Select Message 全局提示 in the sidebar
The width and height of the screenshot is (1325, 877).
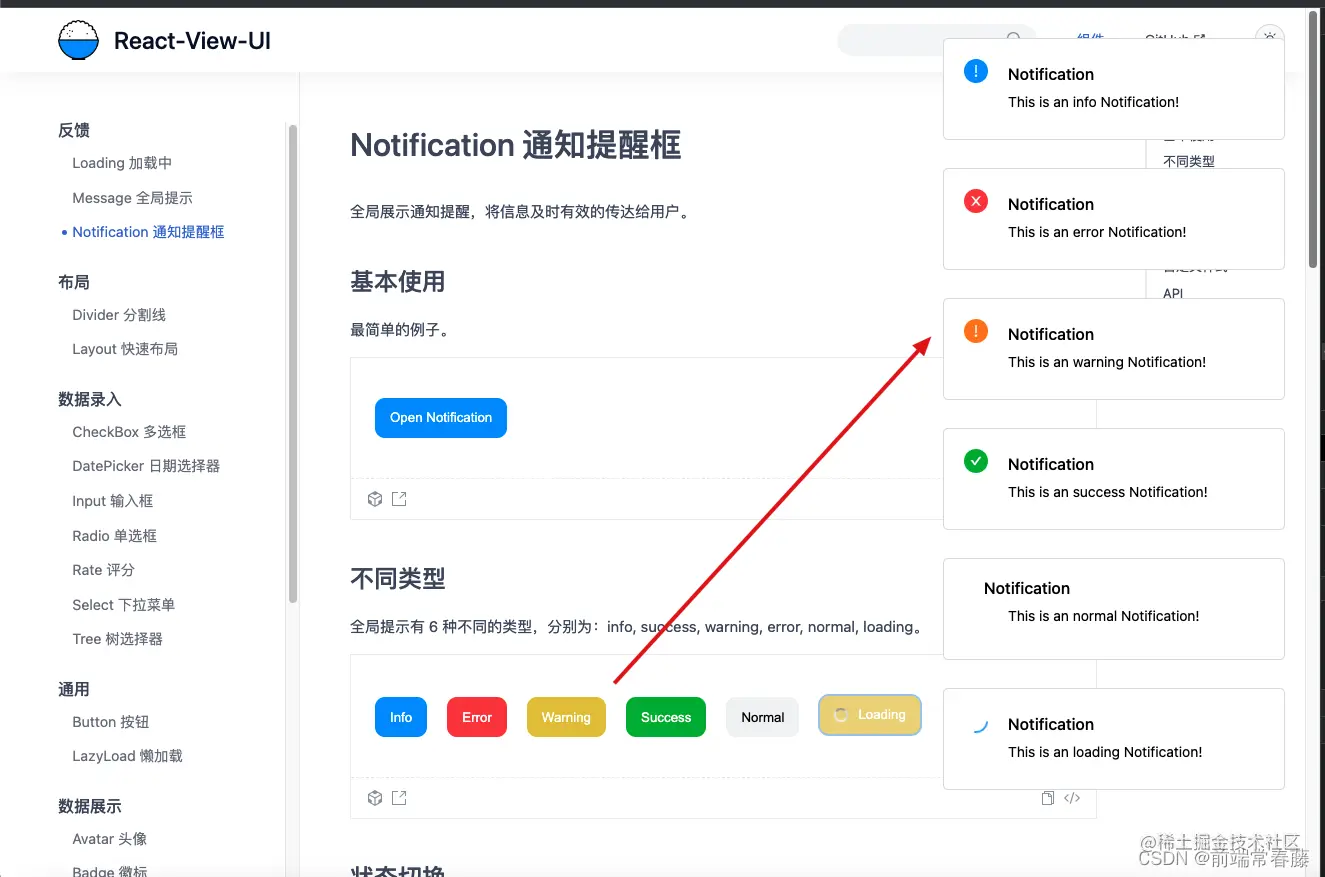[x=132, y=197]
